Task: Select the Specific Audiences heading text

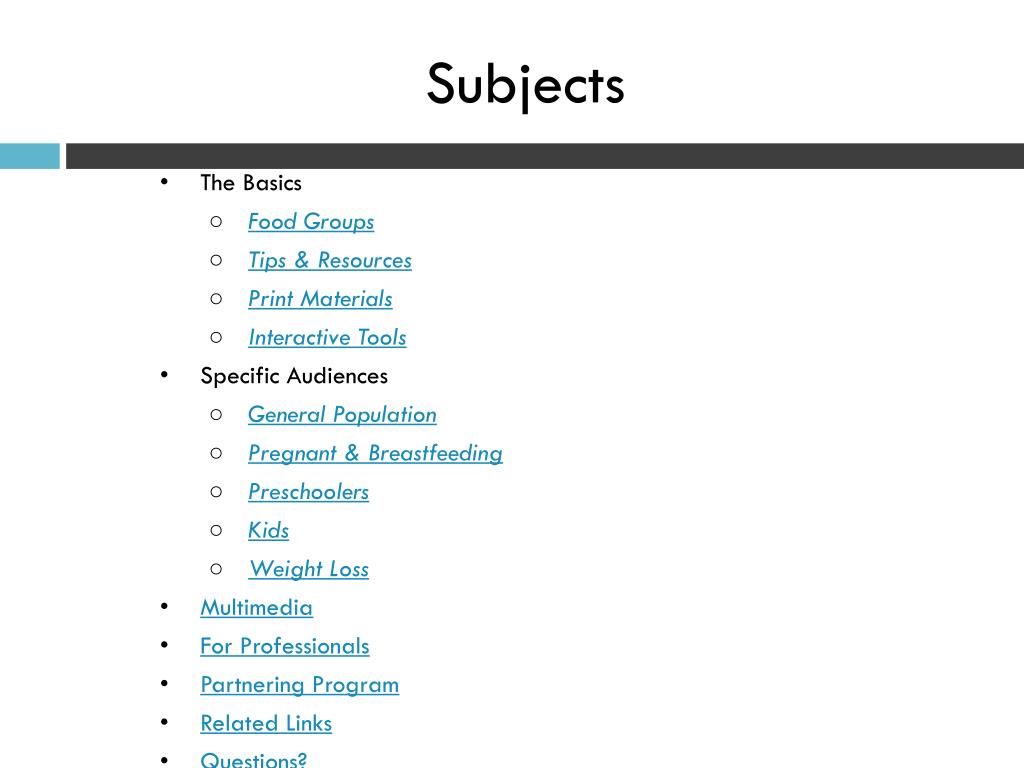Action: (x=294, y=376)
